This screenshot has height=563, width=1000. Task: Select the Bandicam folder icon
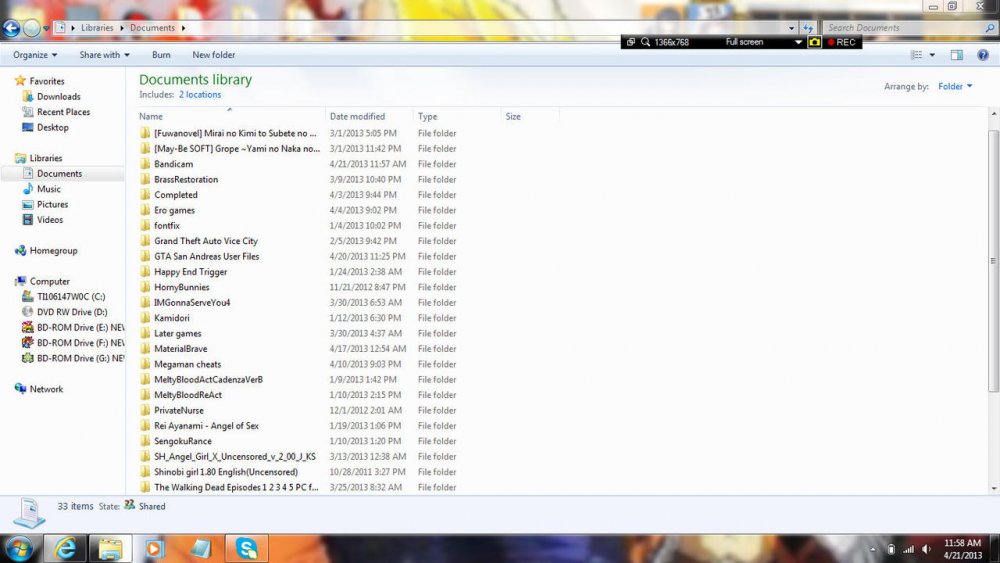pos(145,164)
